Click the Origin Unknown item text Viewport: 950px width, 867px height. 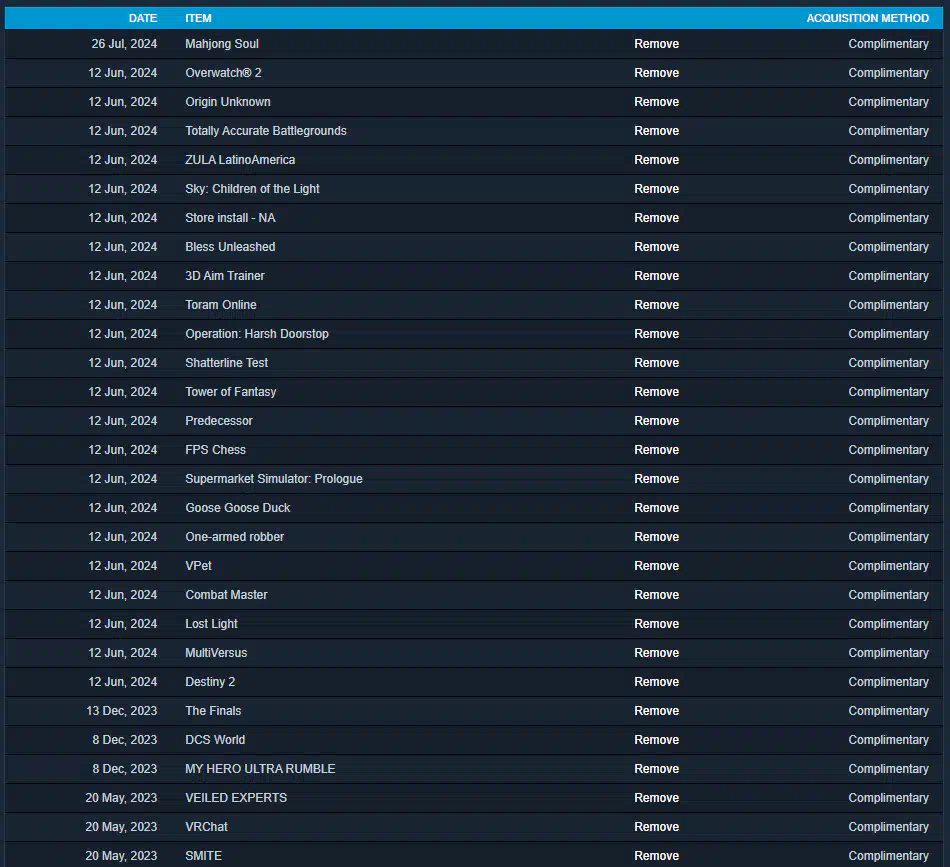[x=228, y=102]
